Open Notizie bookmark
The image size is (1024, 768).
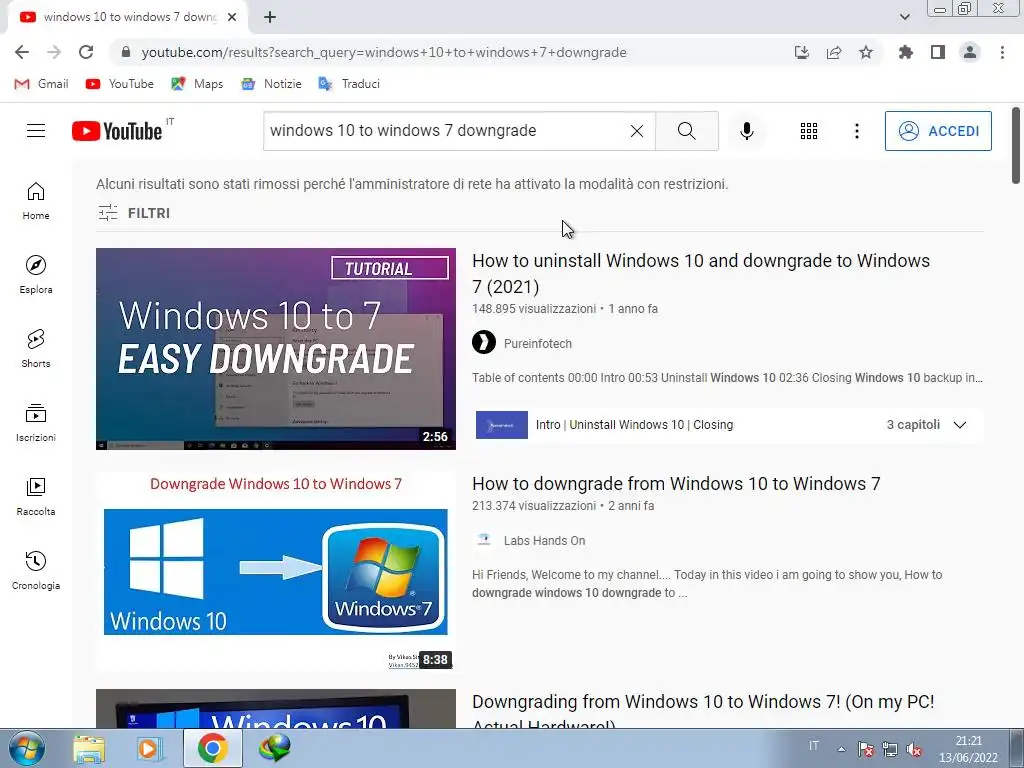click(271, 84)
